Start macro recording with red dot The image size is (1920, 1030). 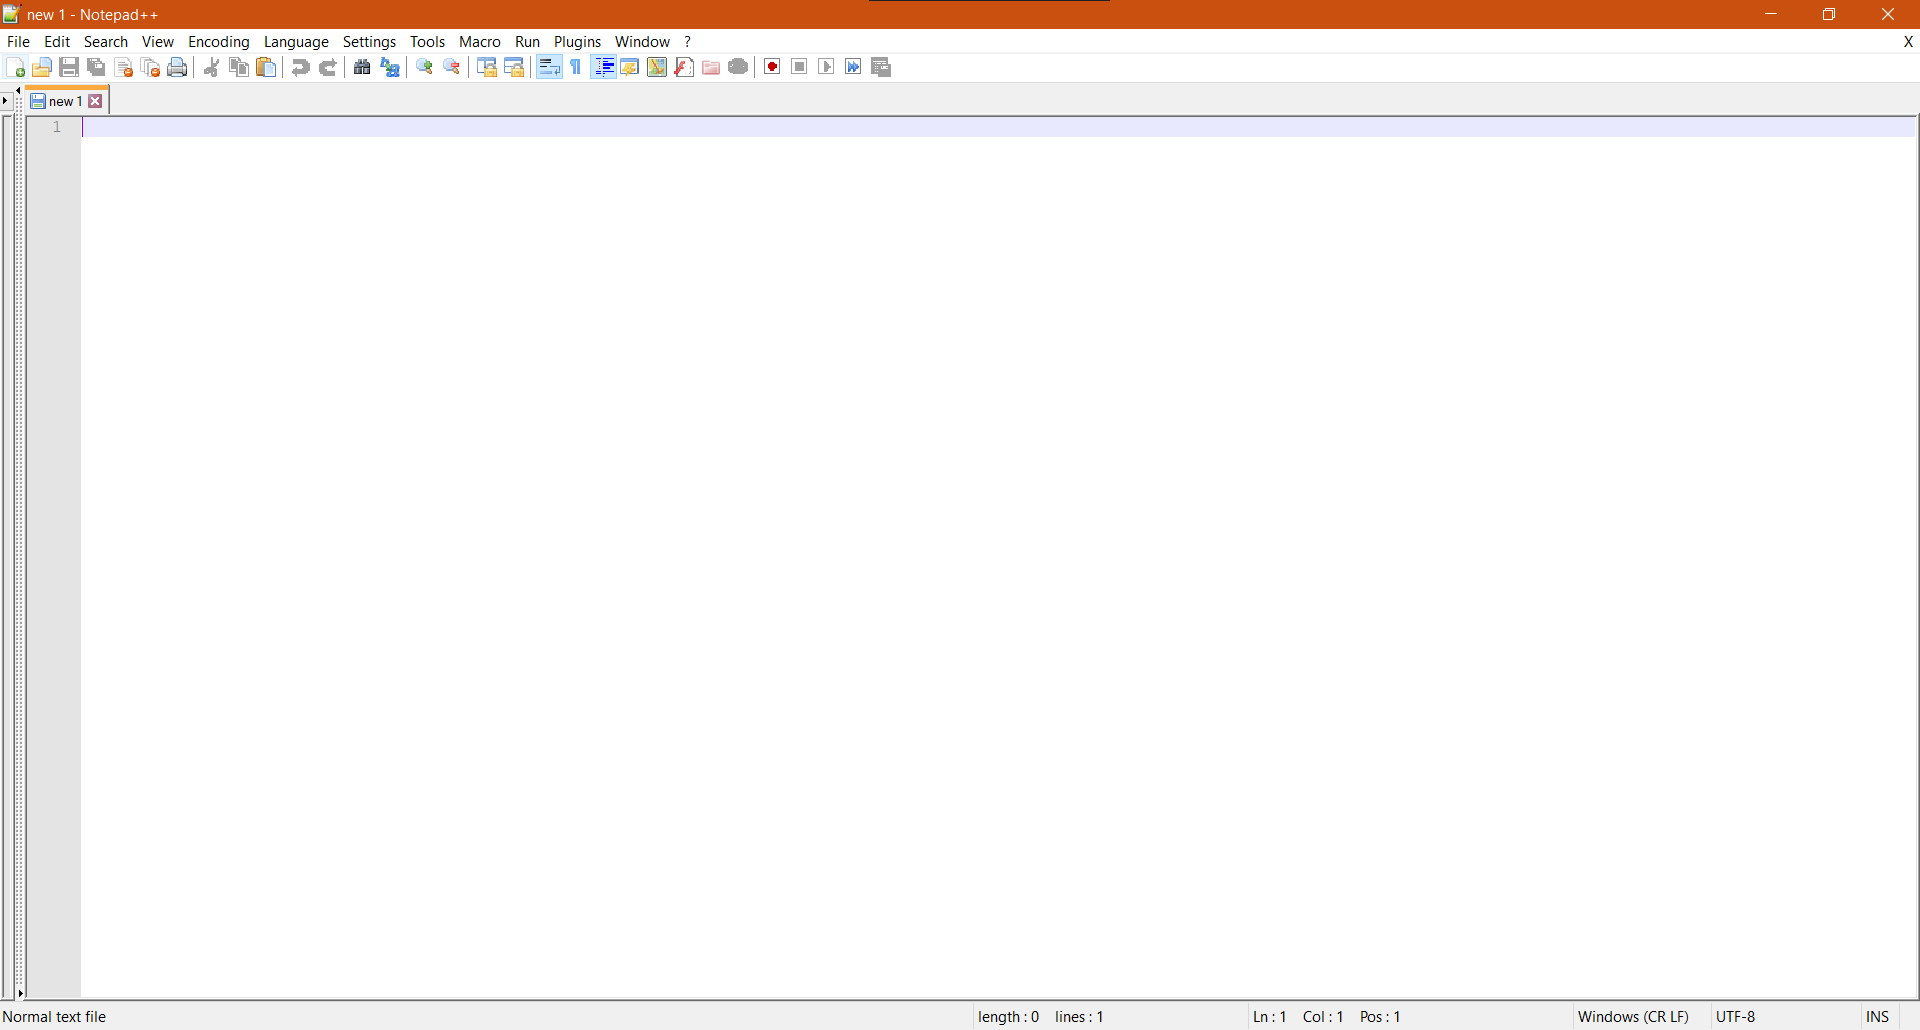coord(772,67)
